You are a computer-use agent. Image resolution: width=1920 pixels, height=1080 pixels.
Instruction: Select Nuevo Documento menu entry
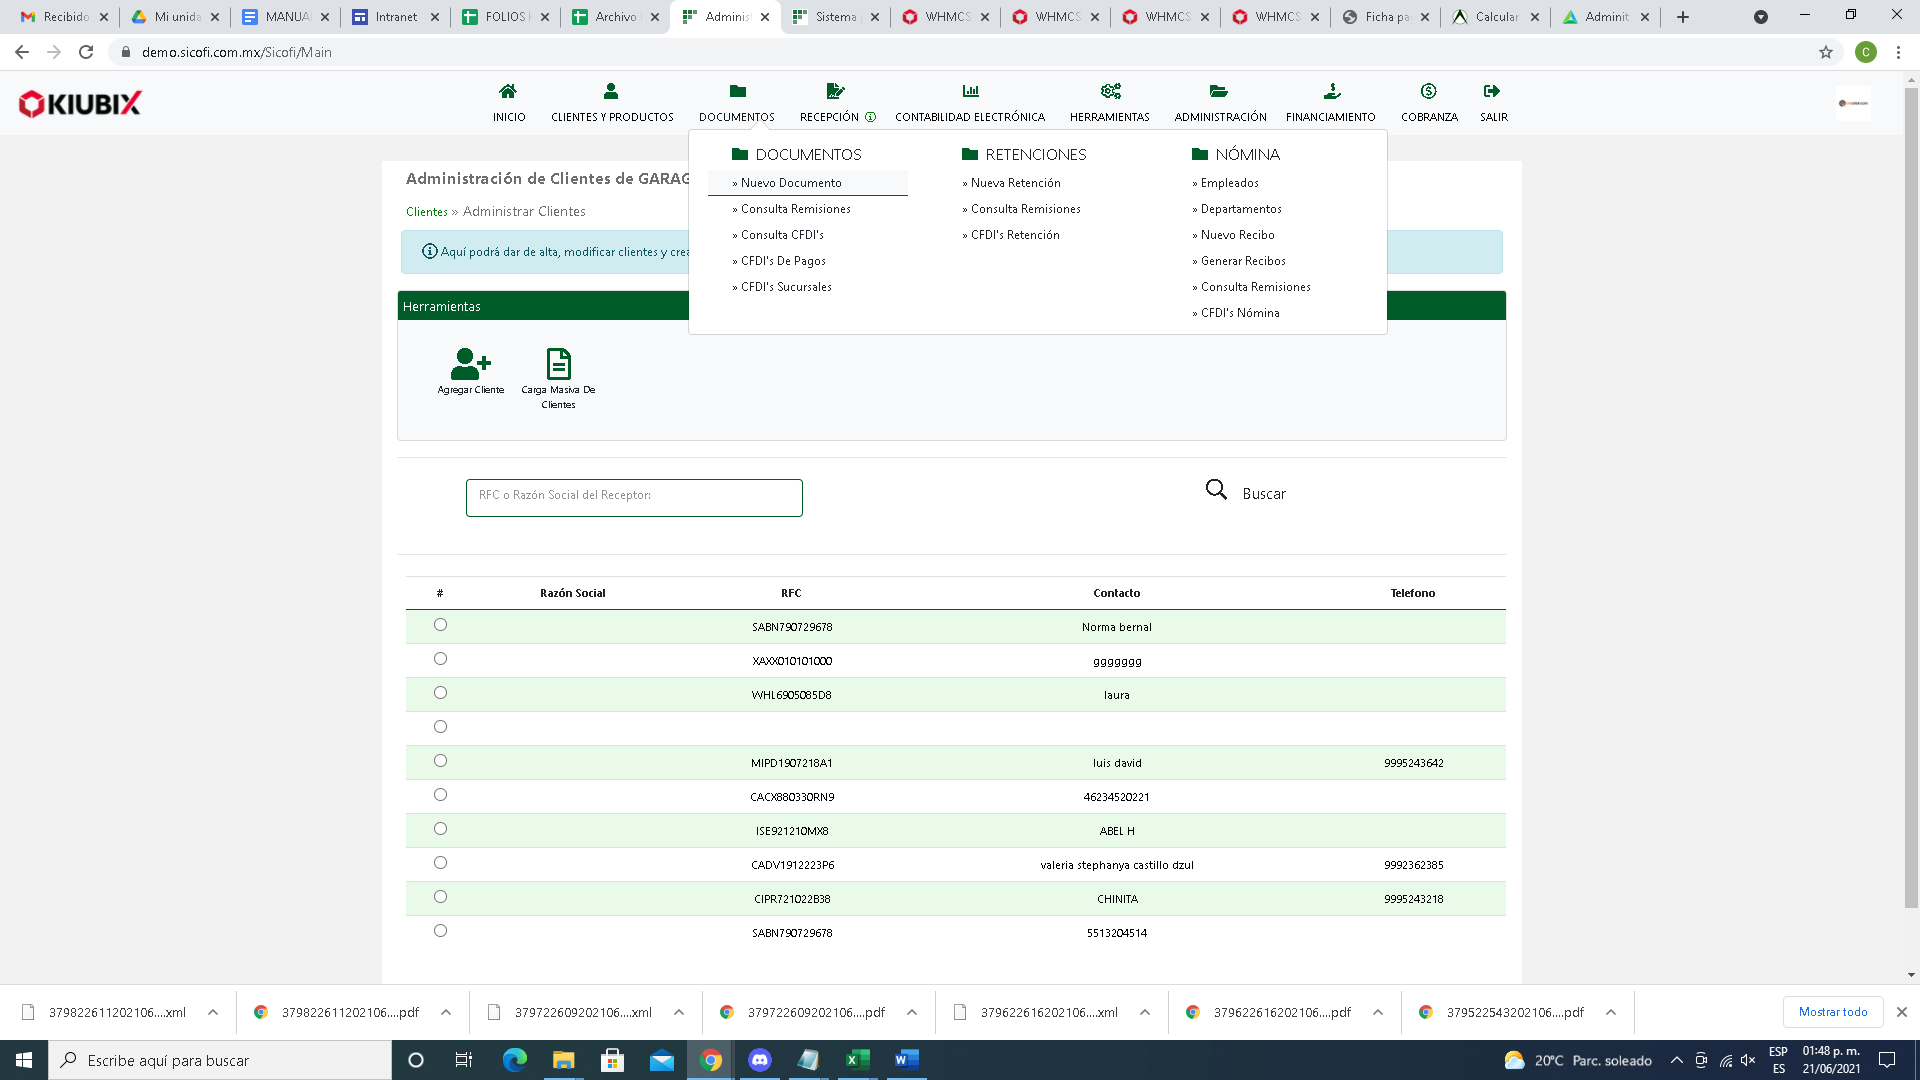click(791, 183)
